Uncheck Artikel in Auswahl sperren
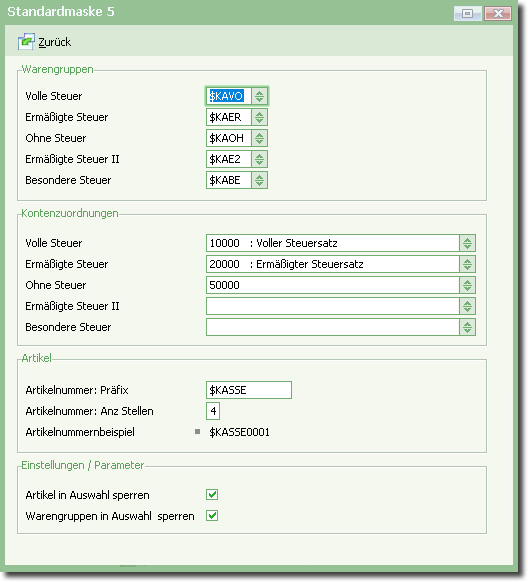This screenshot has width=528, height=582. coord(212,495)
